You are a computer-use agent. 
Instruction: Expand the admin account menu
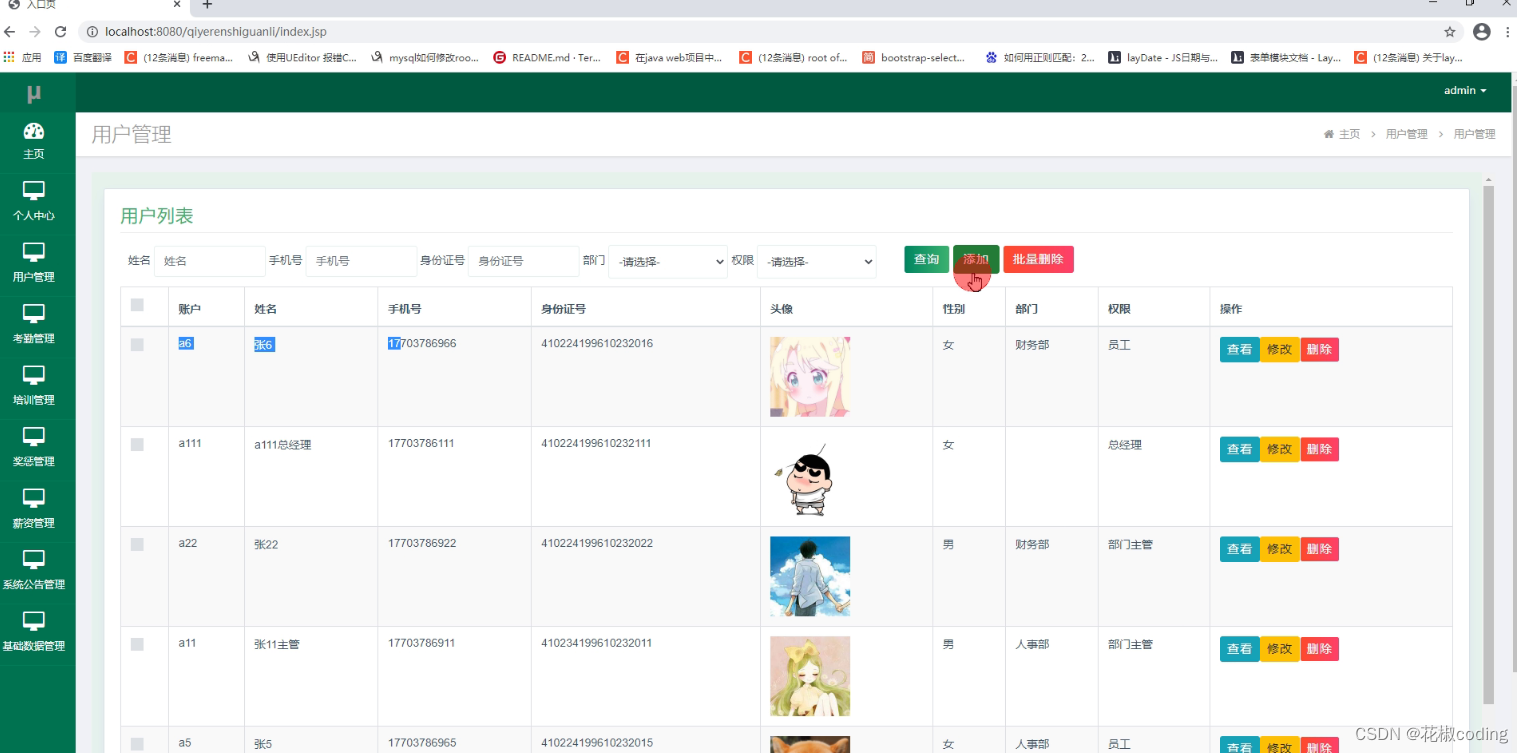(1464, 90)
